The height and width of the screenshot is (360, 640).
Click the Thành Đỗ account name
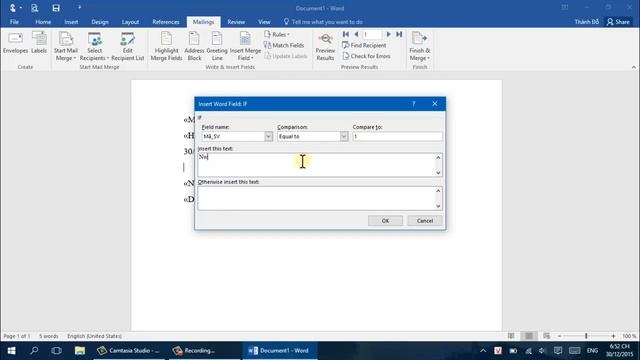coord(587,22)
